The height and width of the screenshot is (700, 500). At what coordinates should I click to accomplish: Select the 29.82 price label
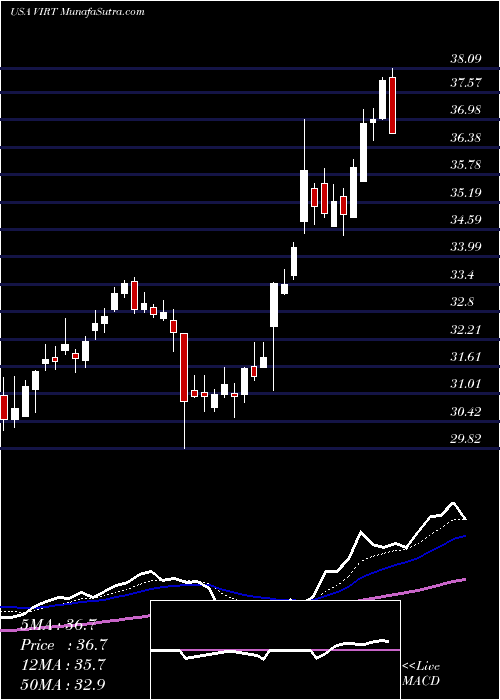click(465, 439)
